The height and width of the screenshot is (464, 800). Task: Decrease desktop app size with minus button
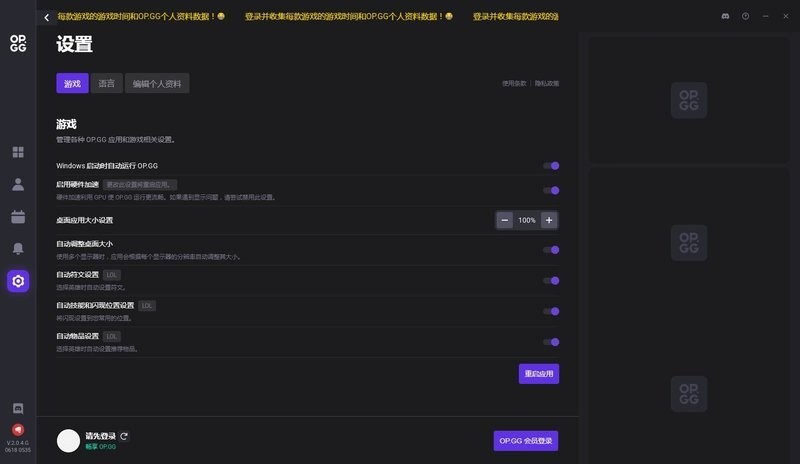pyautogui.click(x=505, y=220)
